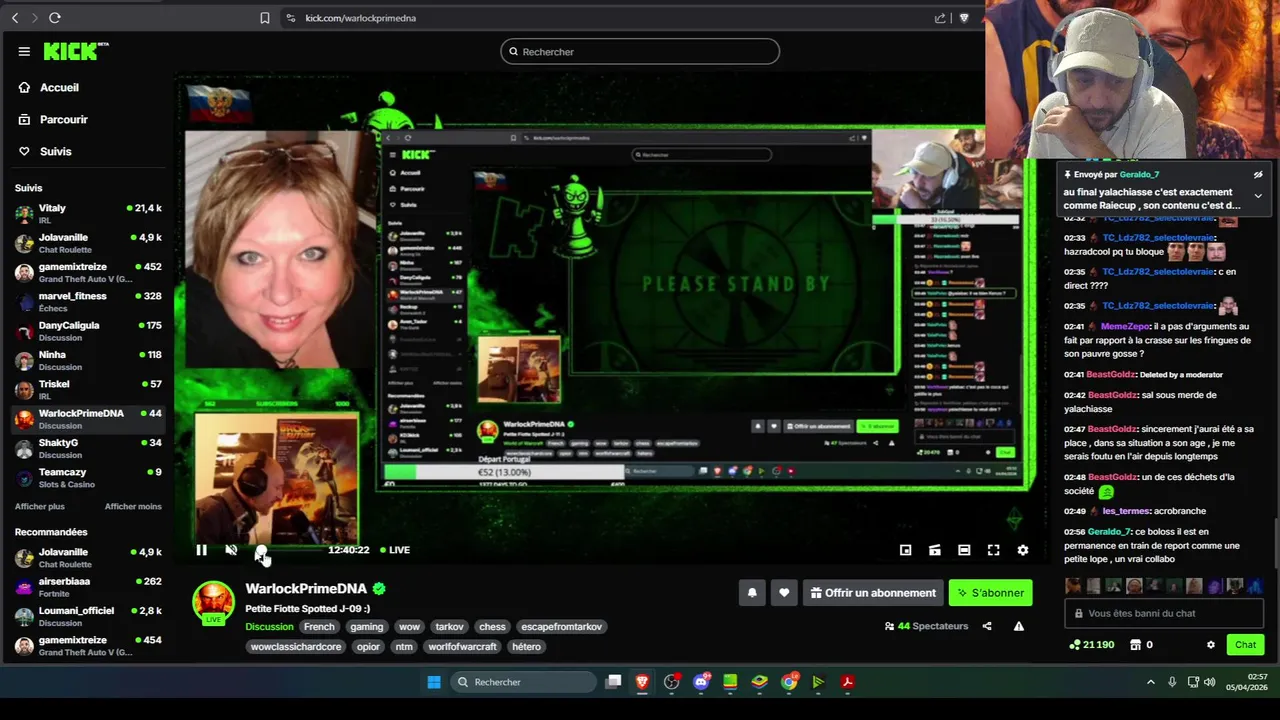Open airserbiaaa recommended channel
This screenshot has height=720, width=1280.
tap(88, 587)
